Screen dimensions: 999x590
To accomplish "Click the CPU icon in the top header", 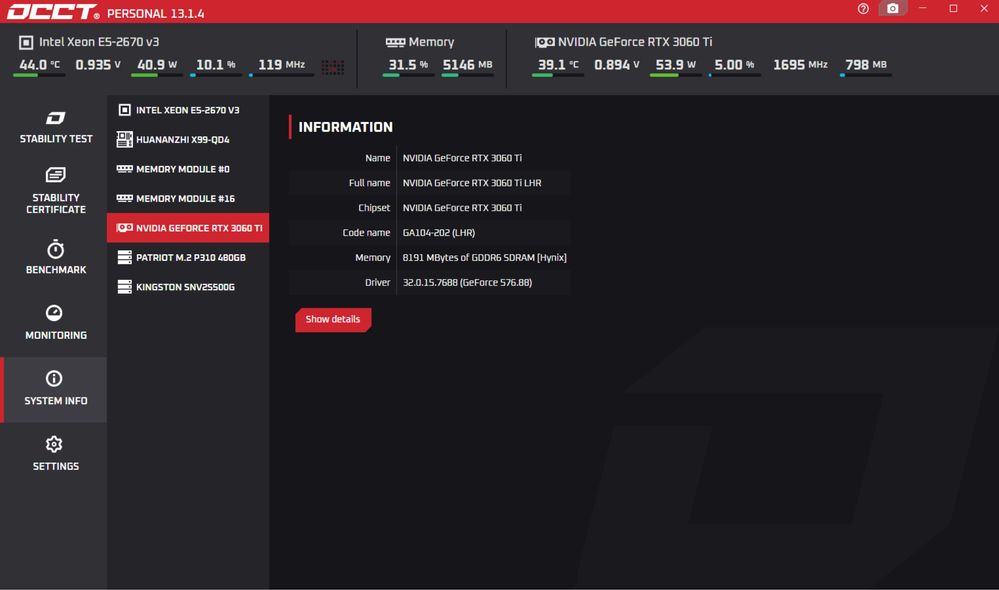I will 26,43.
